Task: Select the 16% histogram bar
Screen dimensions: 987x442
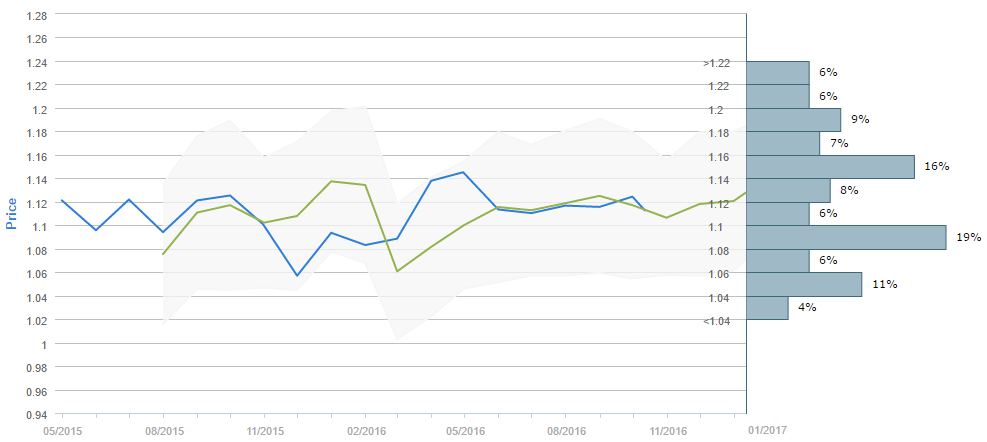Action: click(831, 167)
